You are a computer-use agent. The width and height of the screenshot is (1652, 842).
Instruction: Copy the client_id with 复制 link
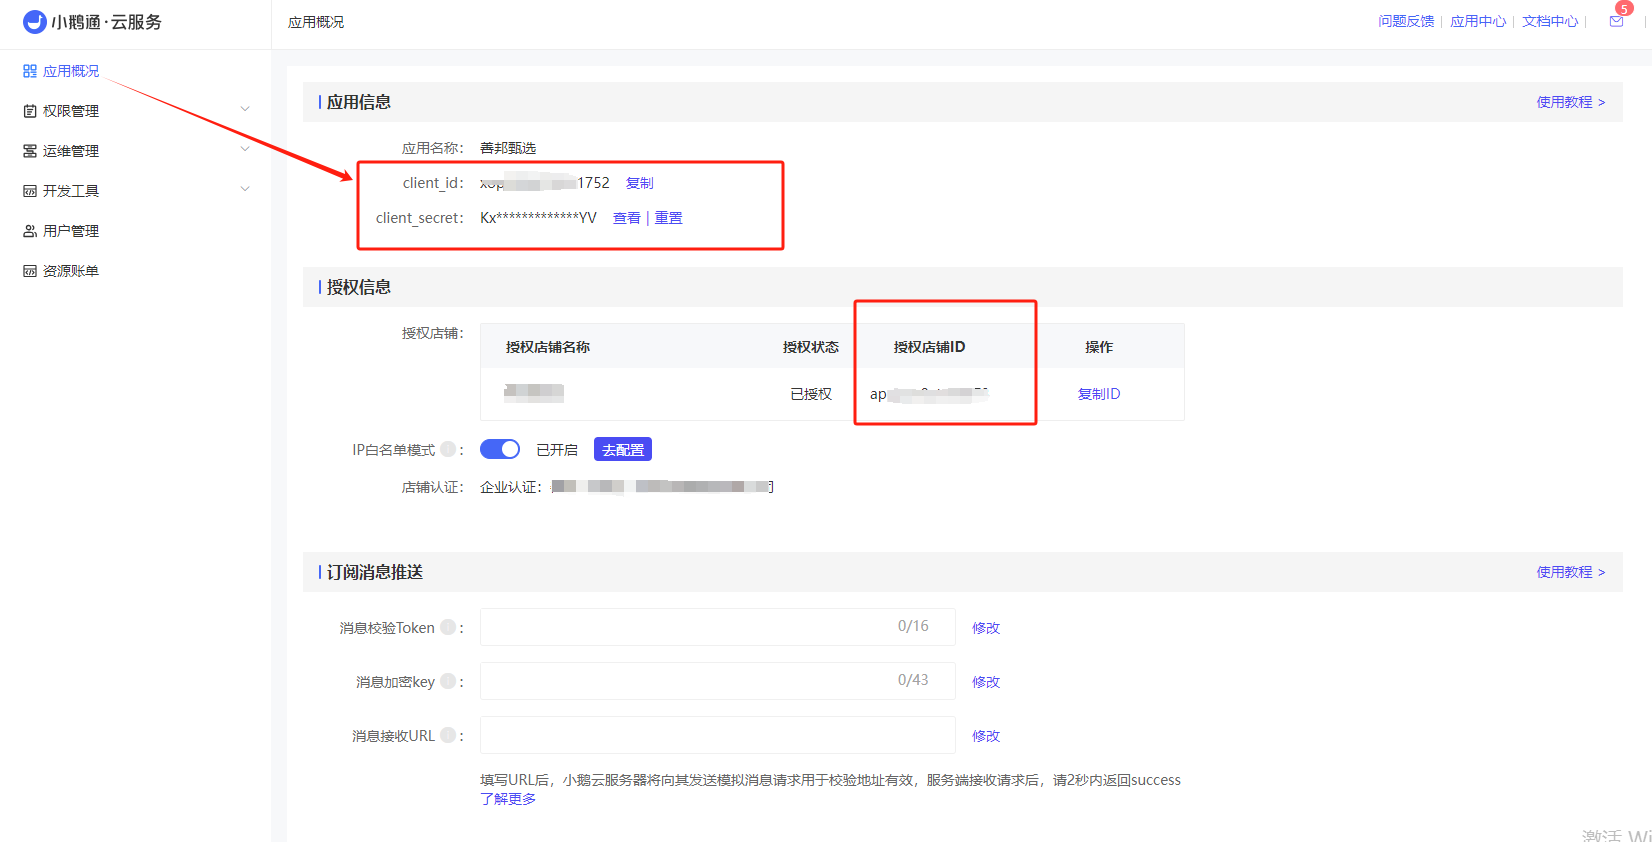tap(639, 183)
